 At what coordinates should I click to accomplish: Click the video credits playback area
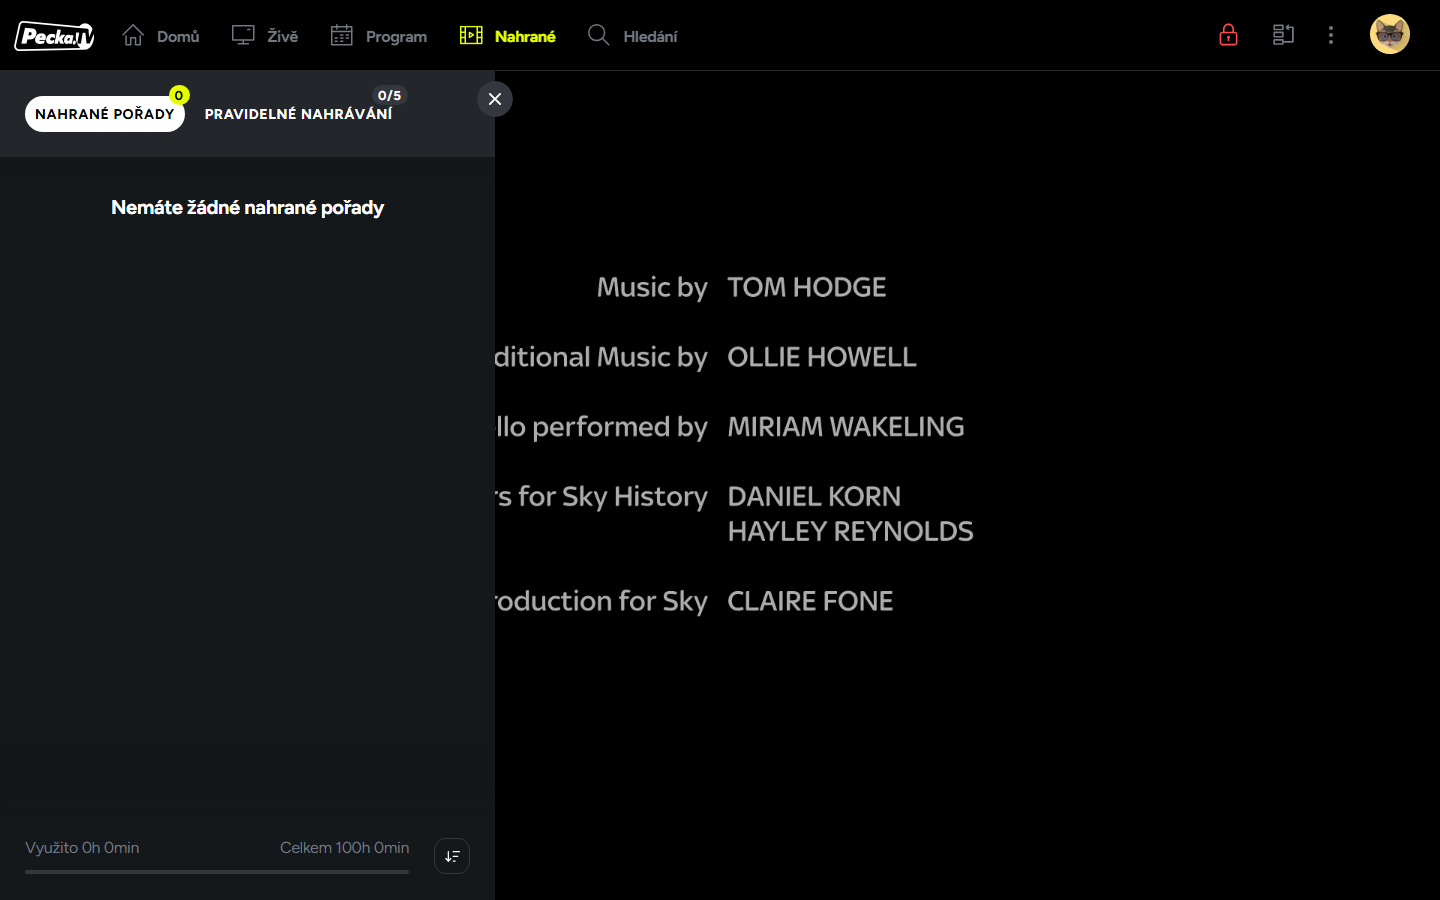[x=967, y=485]
